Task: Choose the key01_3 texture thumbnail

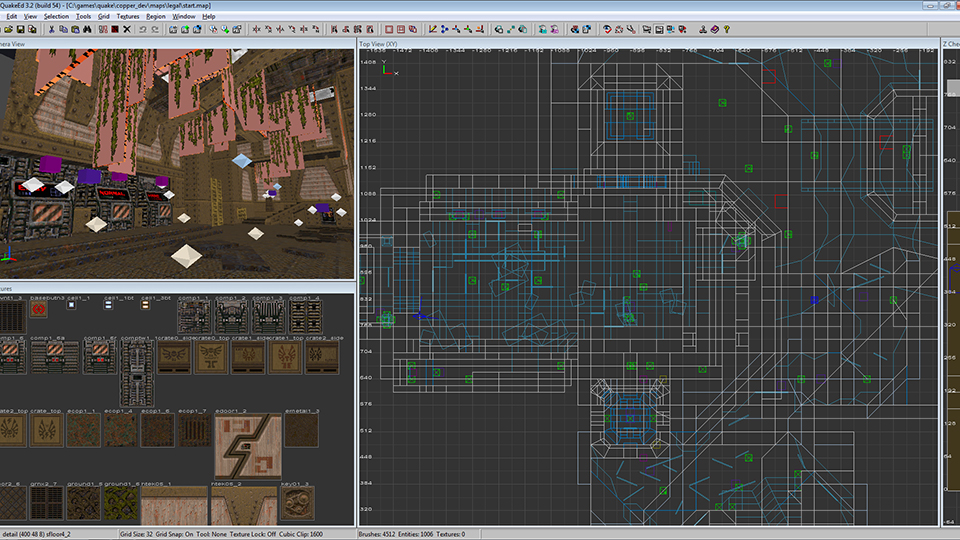Action: coord(298,503)
